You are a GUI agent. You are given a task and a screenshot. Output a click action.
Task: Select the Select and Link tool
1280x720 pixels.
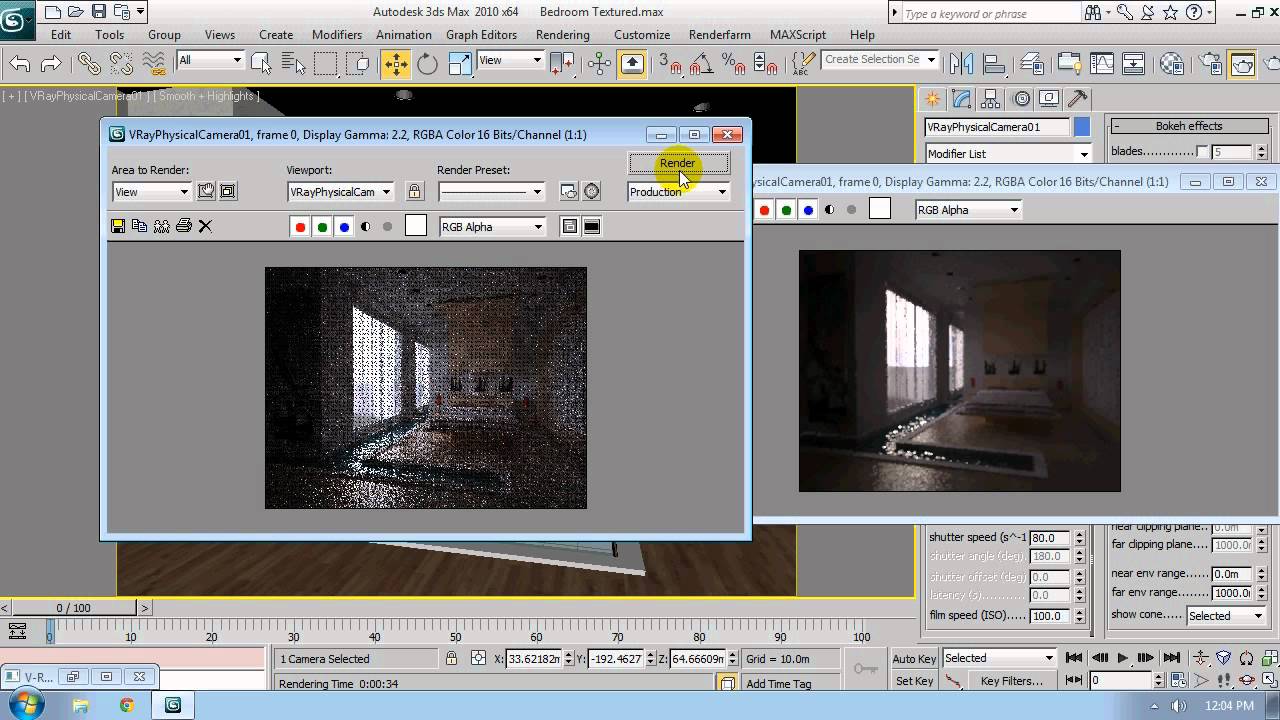[x=89, y=64]
